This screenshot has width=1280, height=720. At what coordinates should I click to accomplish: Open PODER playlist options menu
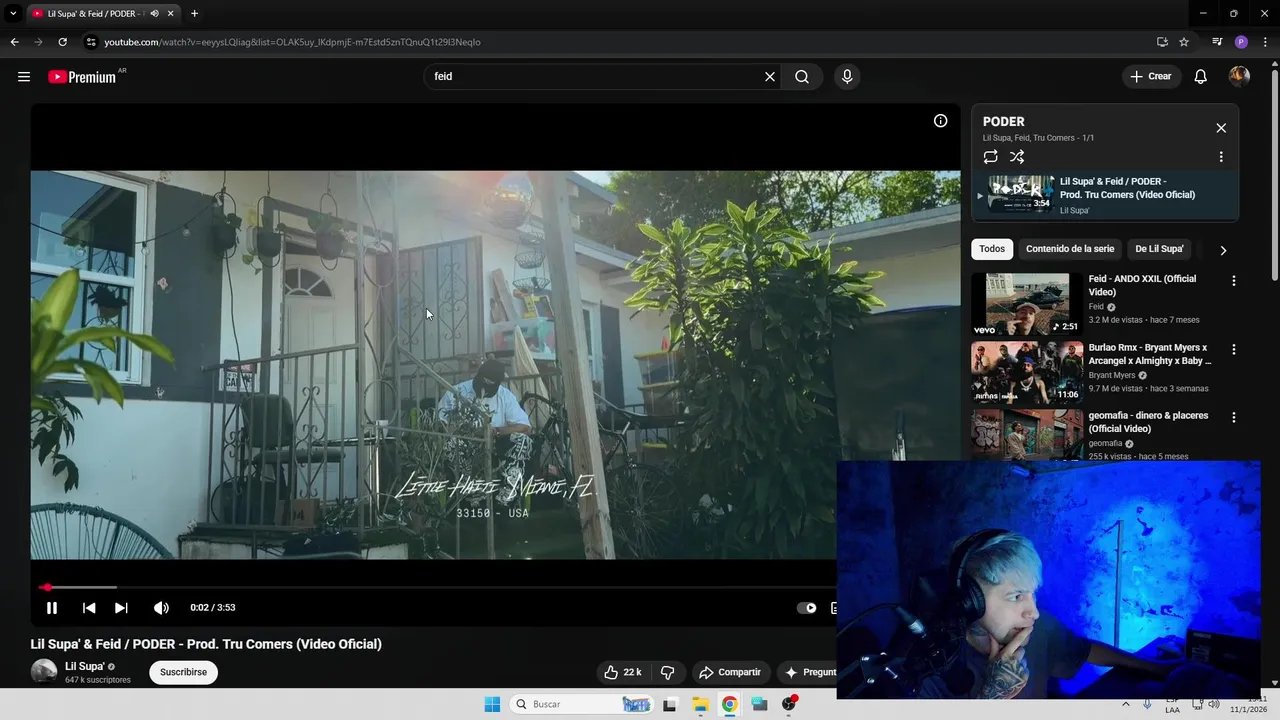[1221, 157]
